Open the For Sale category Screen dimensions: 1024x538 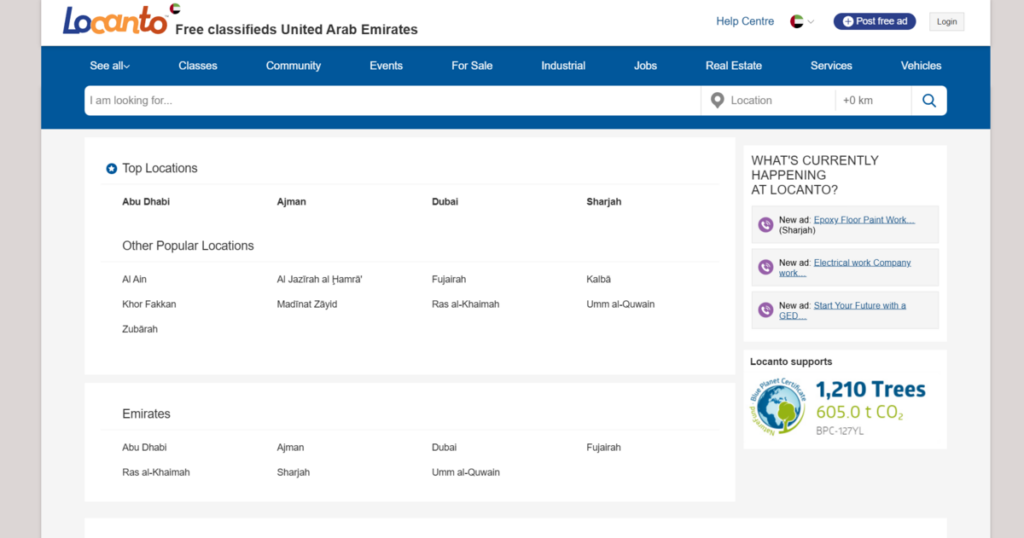point(472,66)
